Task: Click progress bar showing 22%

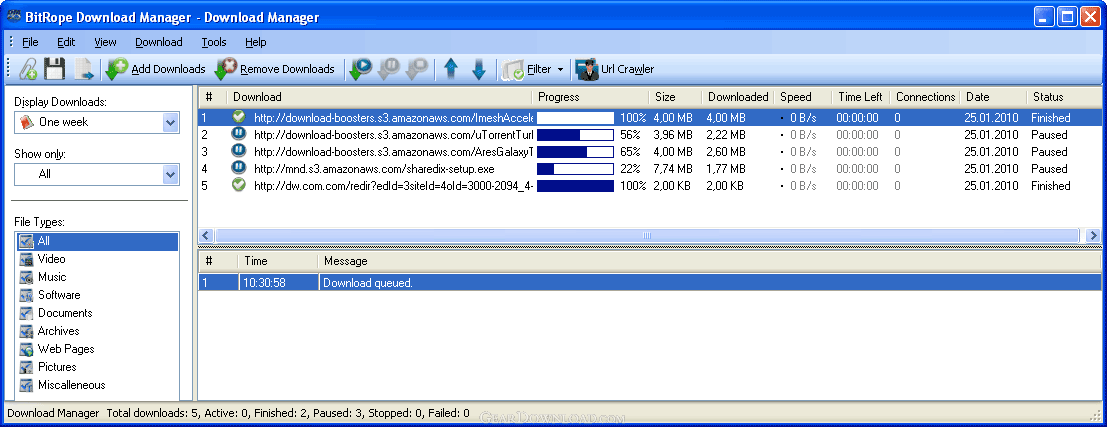Action: coord(575,169)
